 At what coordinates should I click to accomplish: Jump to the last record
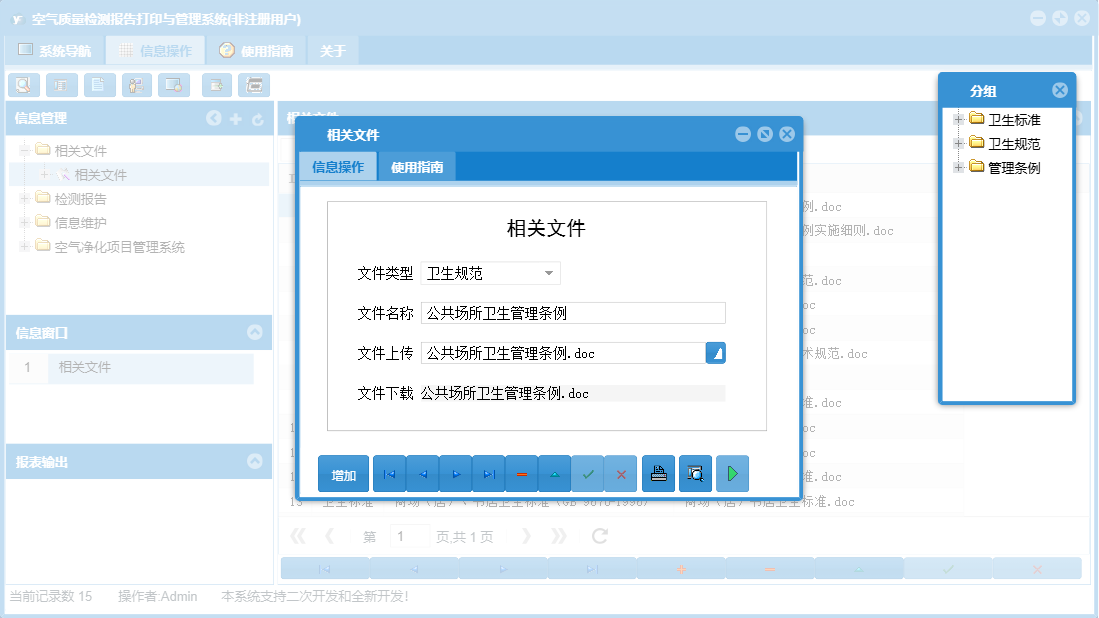pyautogui.click(x=488, y=473)
